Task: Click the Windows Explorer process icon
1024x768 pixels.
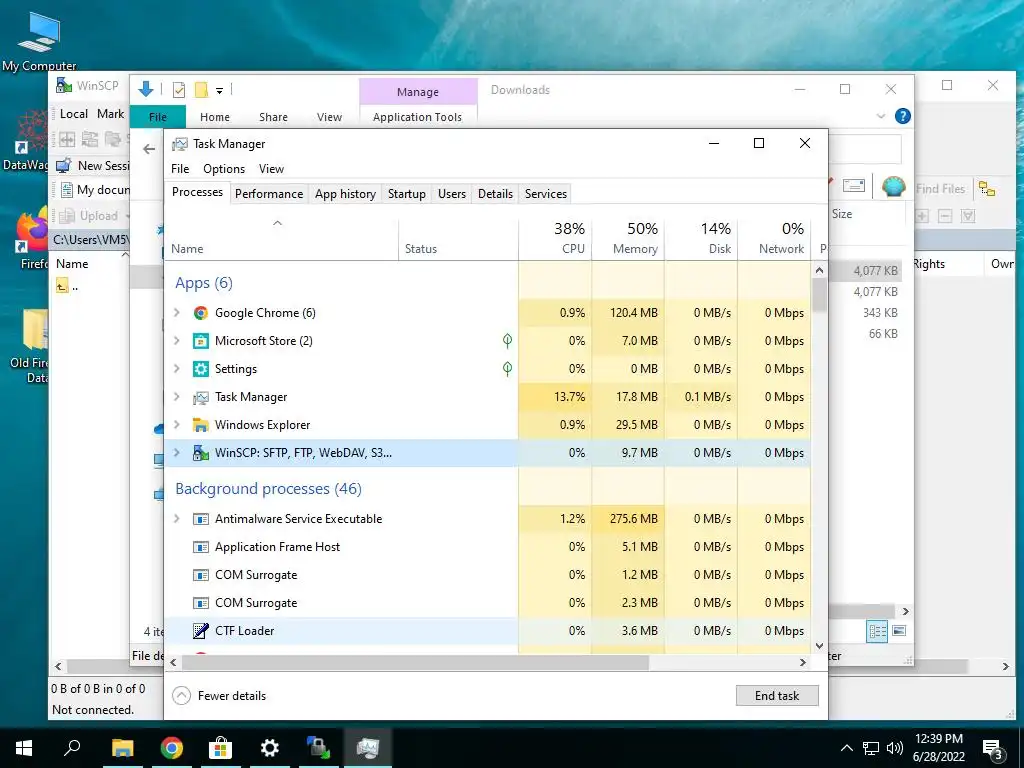Action: click(x=200, y=425)
